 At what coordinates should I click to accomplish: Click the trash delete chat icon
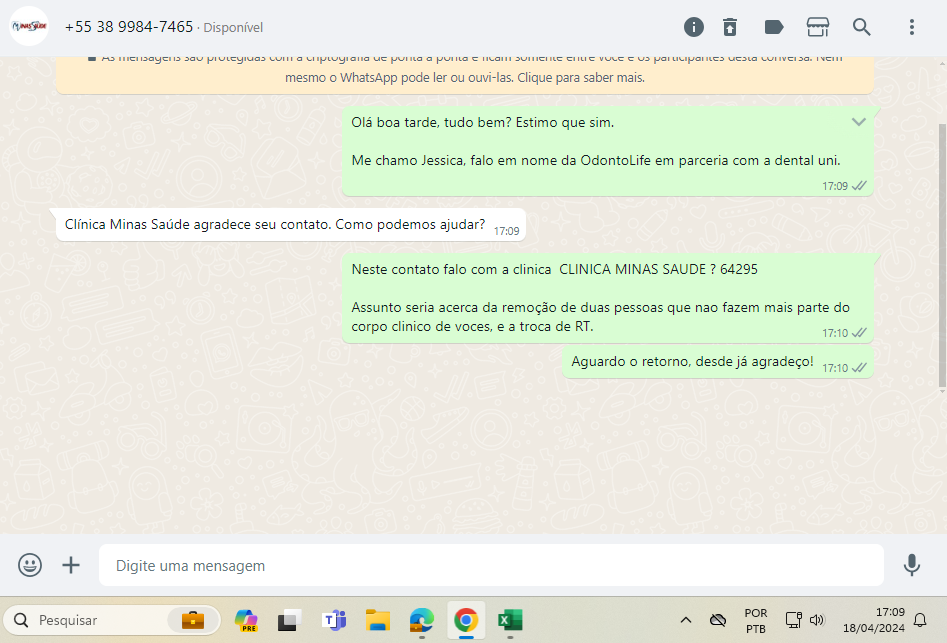click(x=730, y=27)
